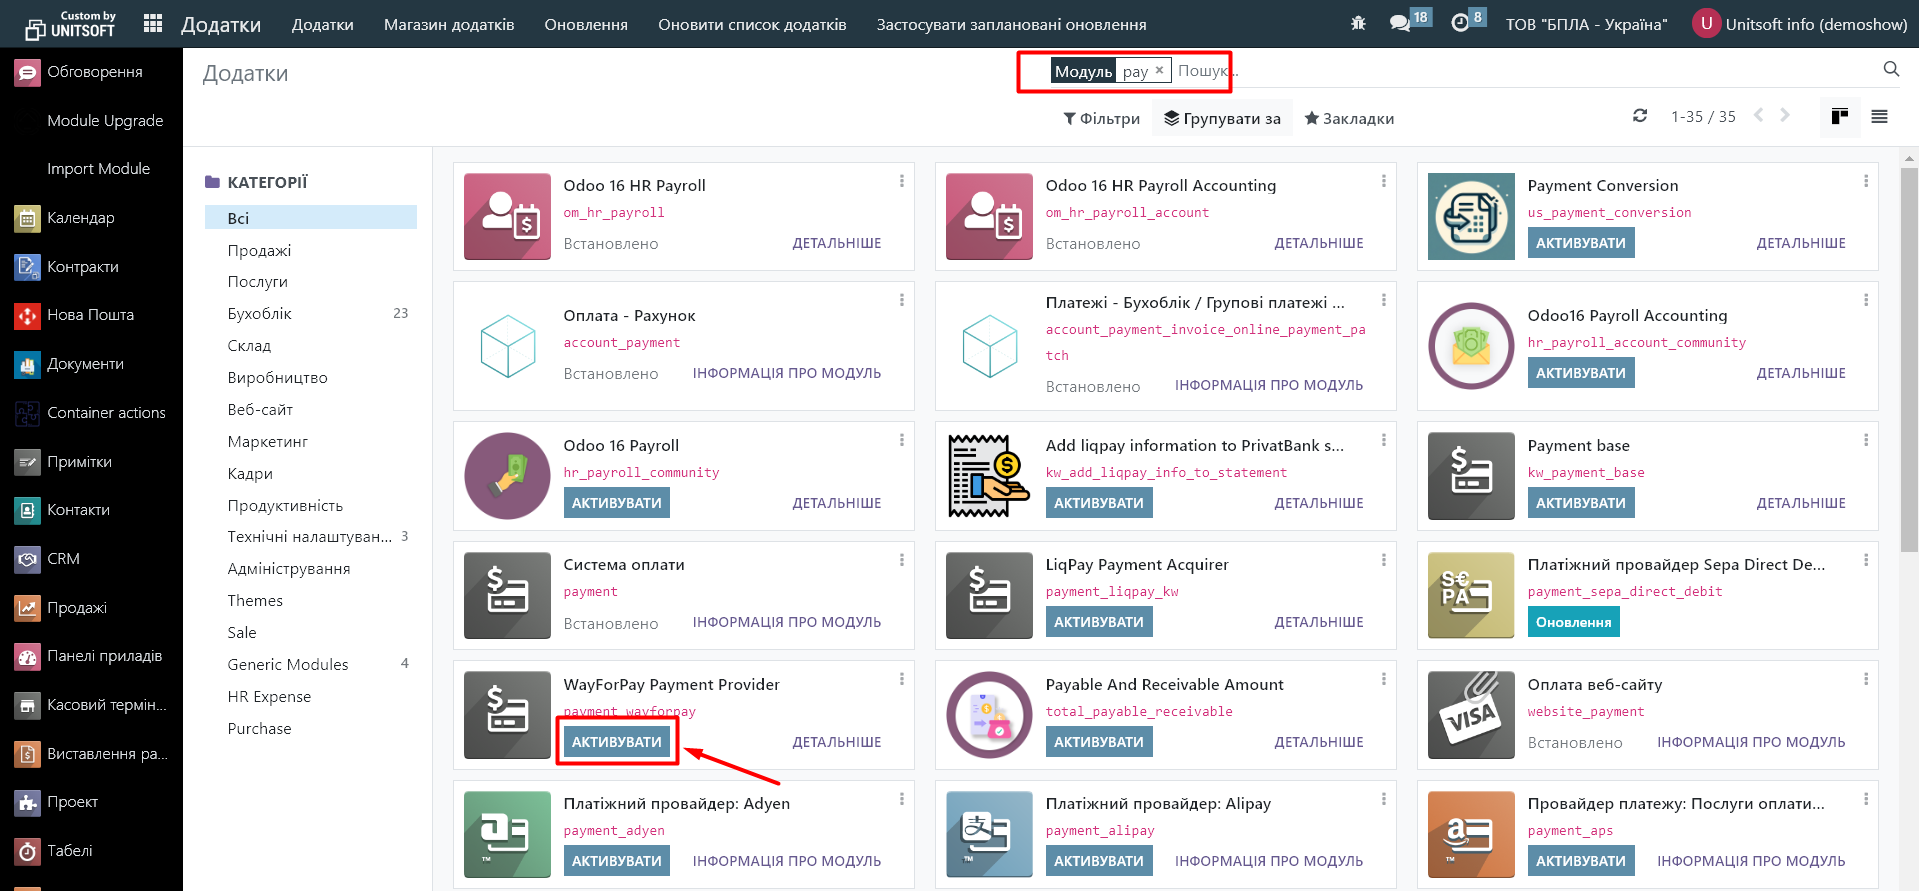Open Контракти app in sidebar
The image size is (1919, 891).
click(91, 267)
